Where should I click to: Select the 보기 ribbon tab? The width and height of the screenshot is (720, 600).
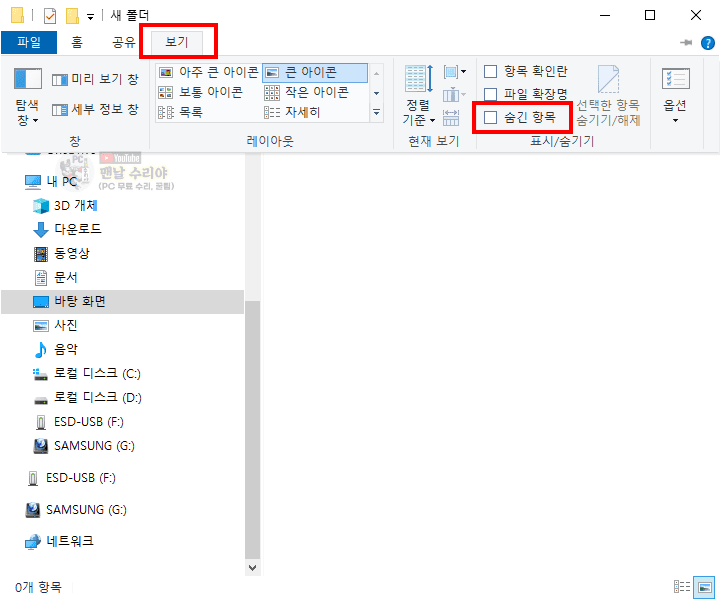pos(177,42)
